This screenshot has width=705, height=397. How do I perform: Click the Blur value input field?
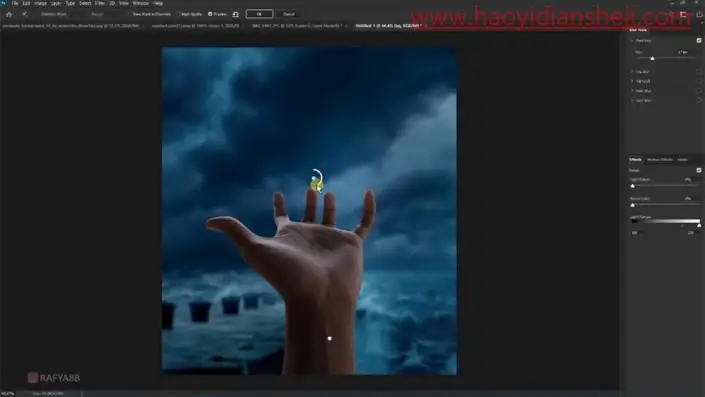click(685, 52)
